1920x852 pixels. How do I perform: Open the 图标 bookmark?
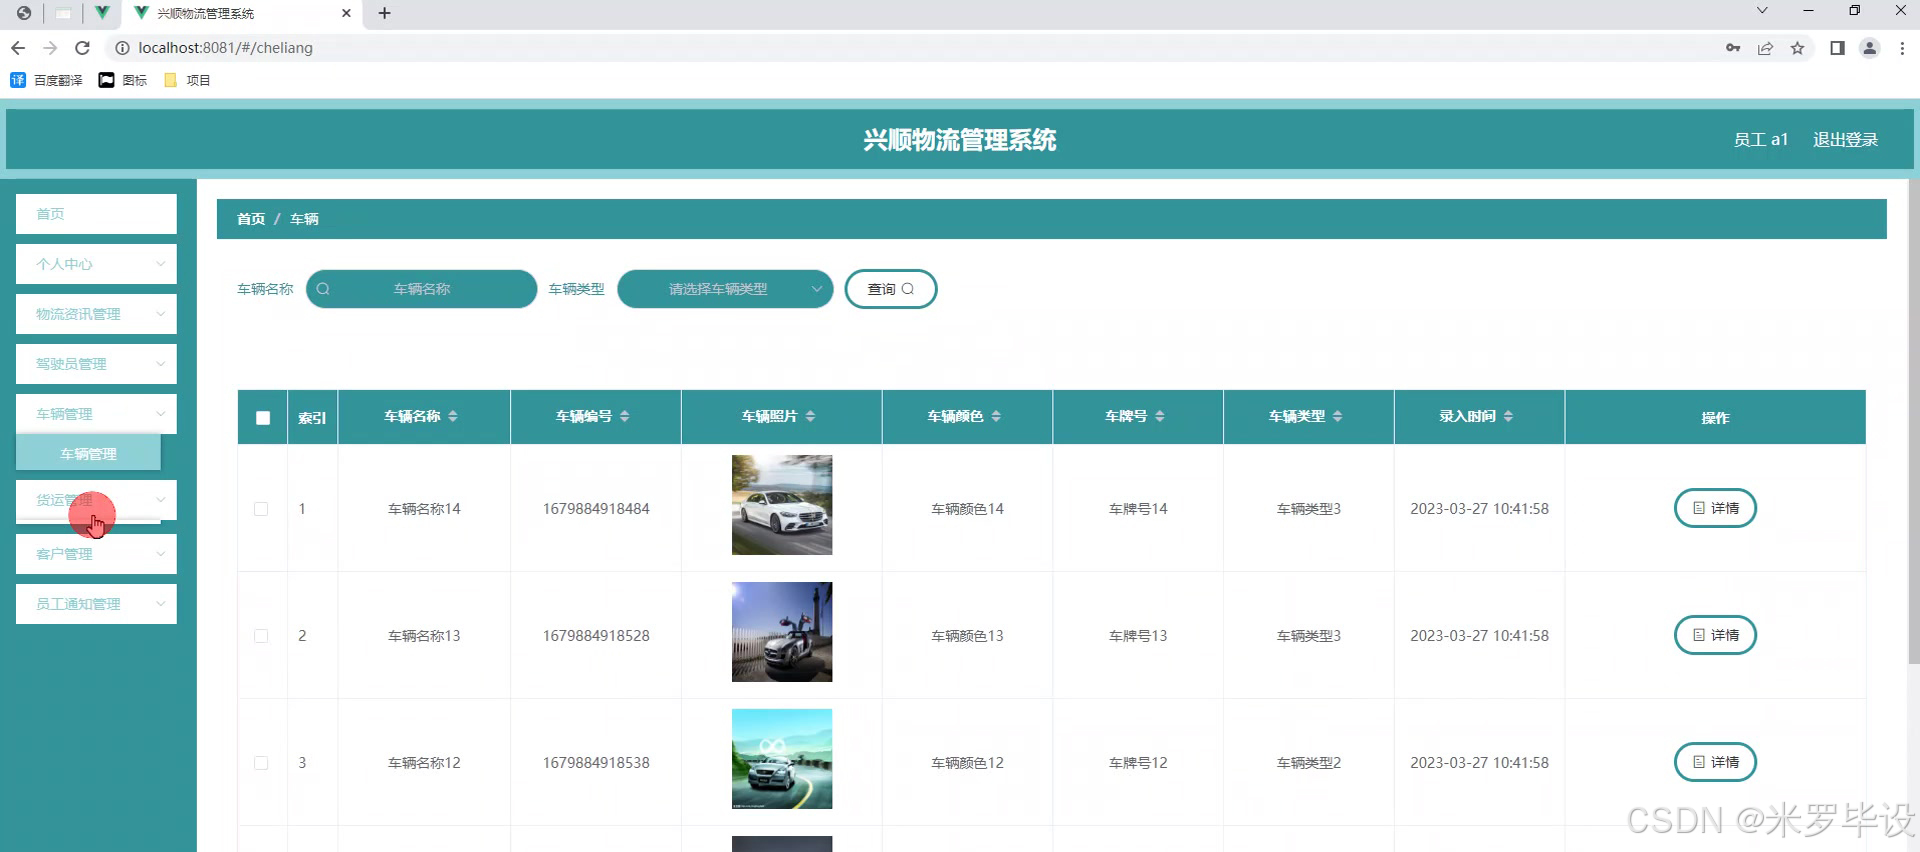[x=123, y=80]
